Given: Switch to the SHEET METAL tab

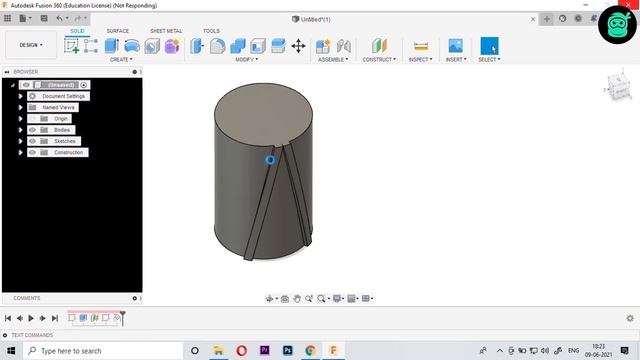Looking at the screenshot, I should point(166,31).
